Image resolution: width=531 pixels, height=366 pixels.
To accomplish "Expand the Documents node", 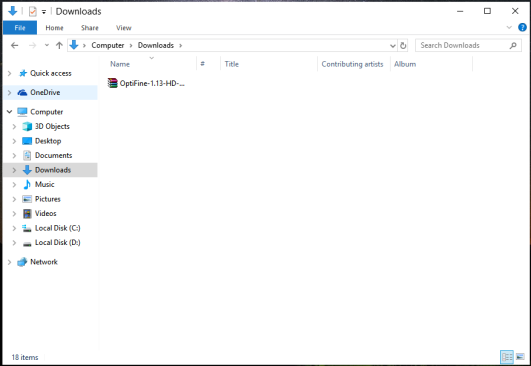I will 14,155.
